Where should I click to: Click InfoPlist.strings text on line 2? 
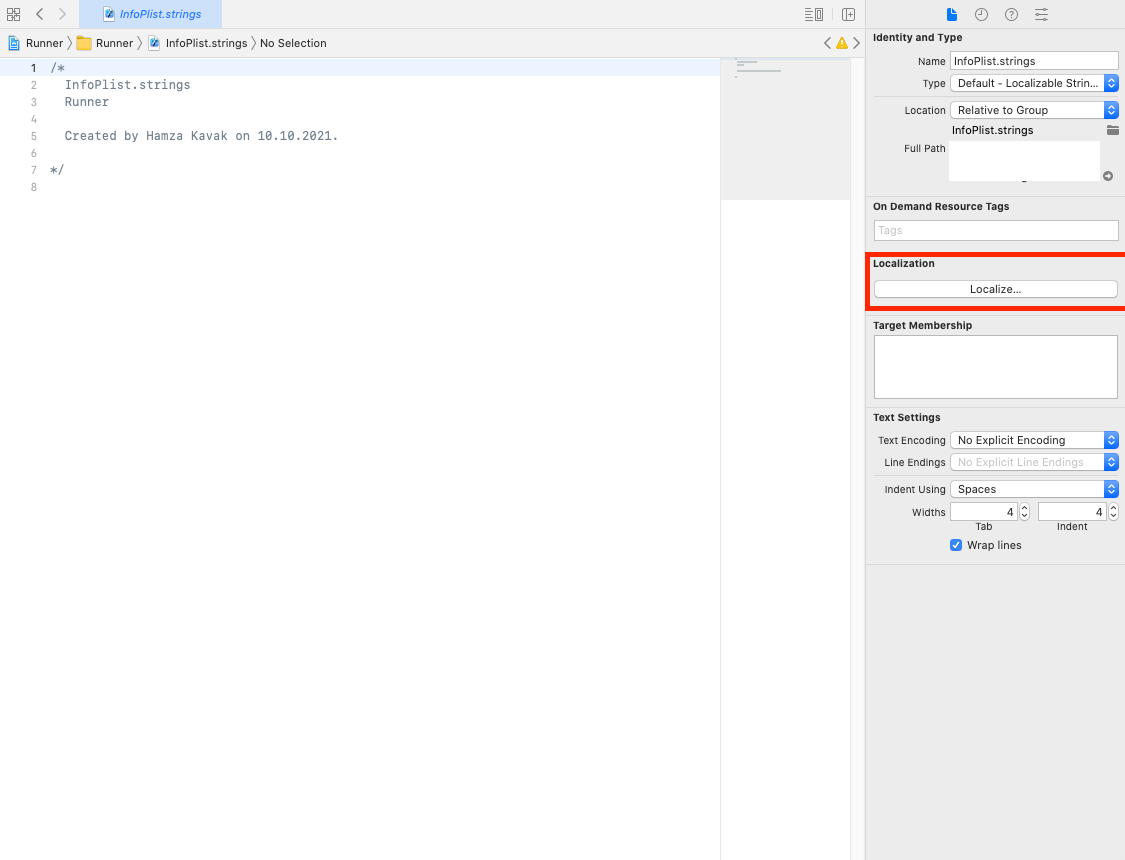pos(127,85)
